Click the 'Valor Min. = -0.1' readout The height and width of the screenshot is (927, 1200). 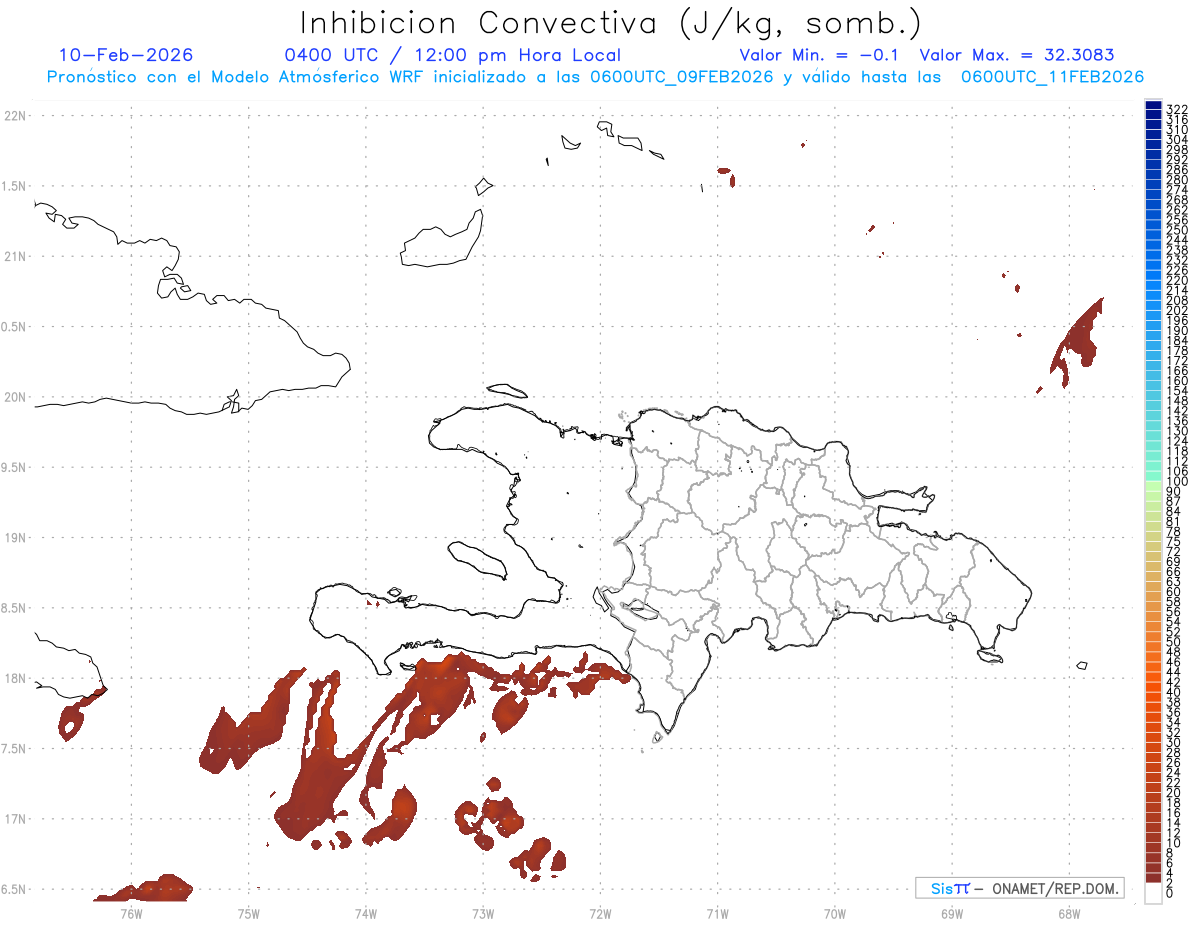click(x=819, y=55)
